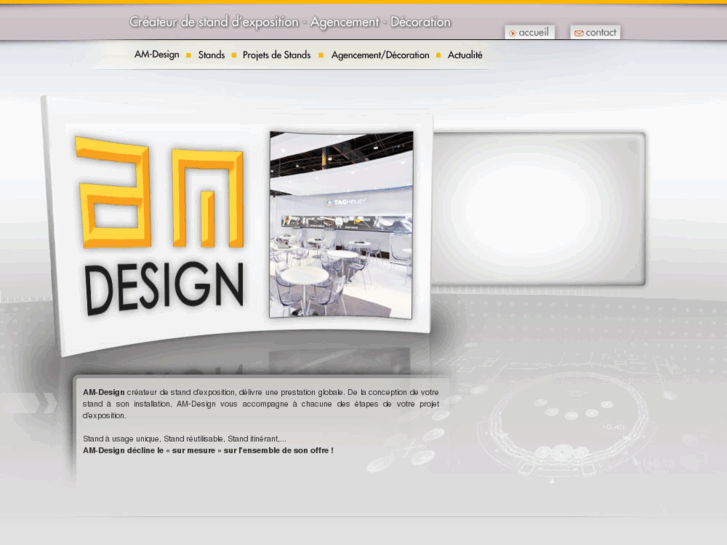Open the Stands menu item
This screenshot has width=727, height=545.
point(211,55)
